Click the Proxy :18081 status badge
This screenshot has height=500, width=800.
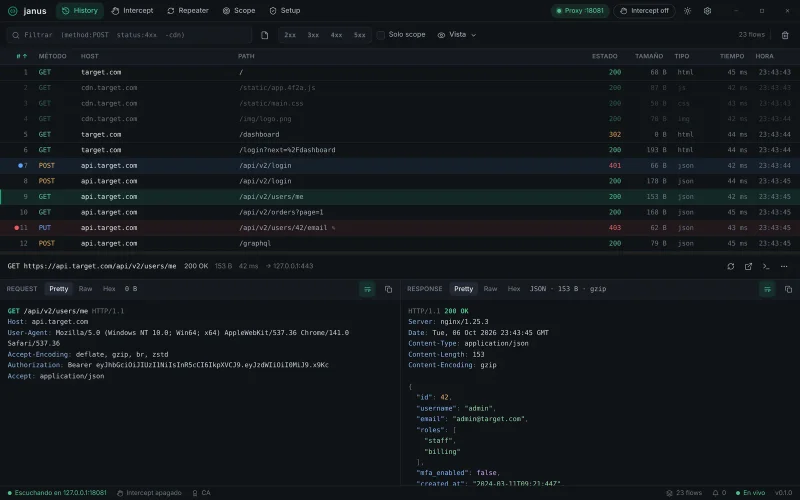tap(580, 11)
